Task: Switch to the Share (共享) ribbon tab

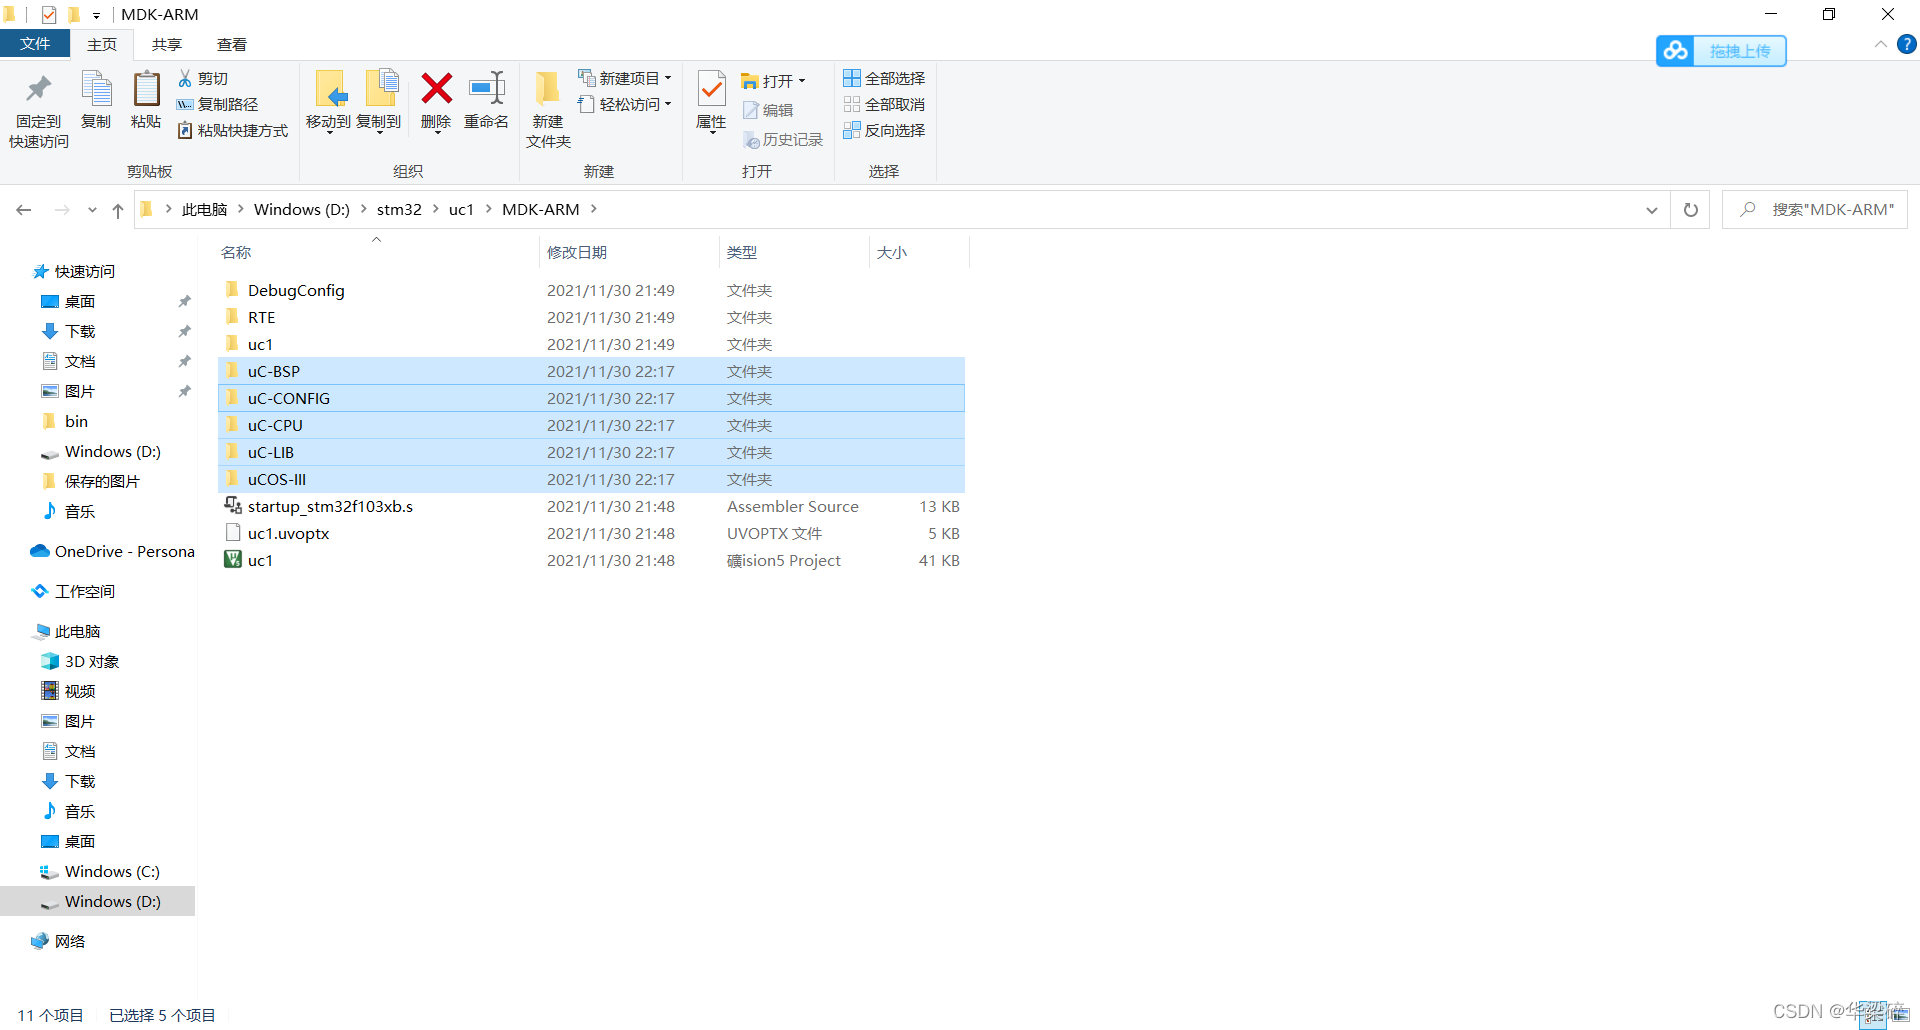Action: [167, 44]
